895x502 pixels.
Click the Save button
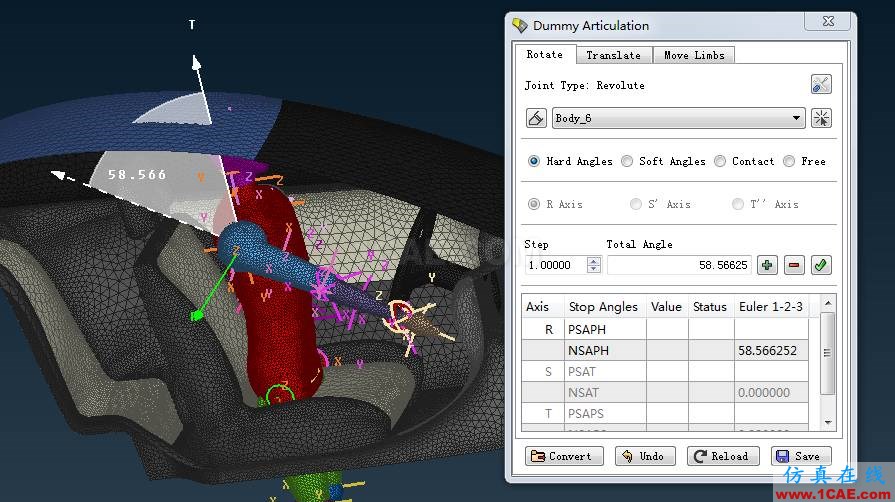801,456
